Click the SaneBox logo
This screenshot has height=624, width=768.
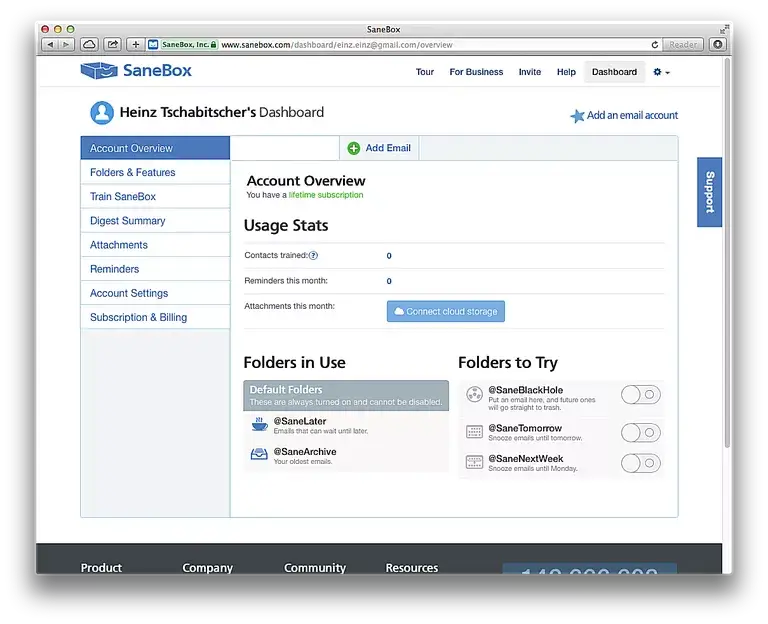click(136, 71)
